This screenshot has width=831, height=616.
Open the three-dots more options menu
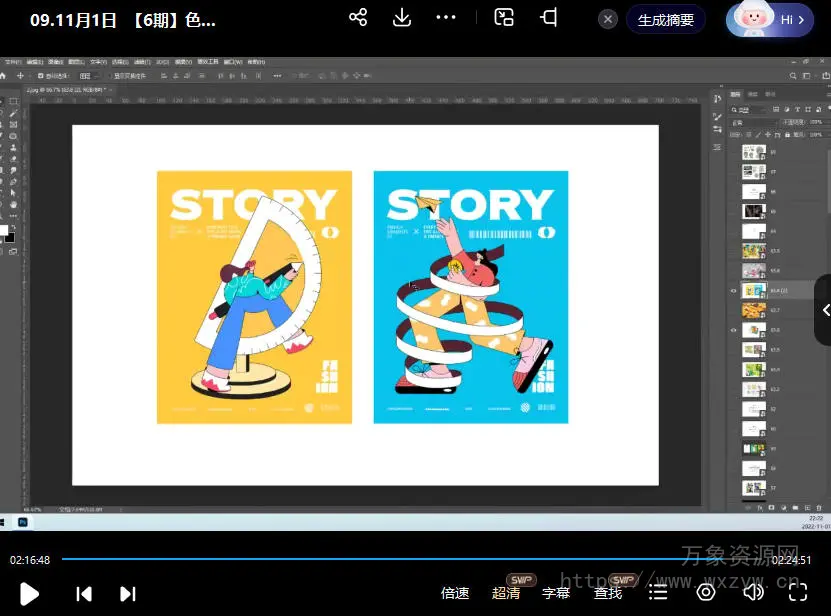pyautogui.click(x=446, y=18)
